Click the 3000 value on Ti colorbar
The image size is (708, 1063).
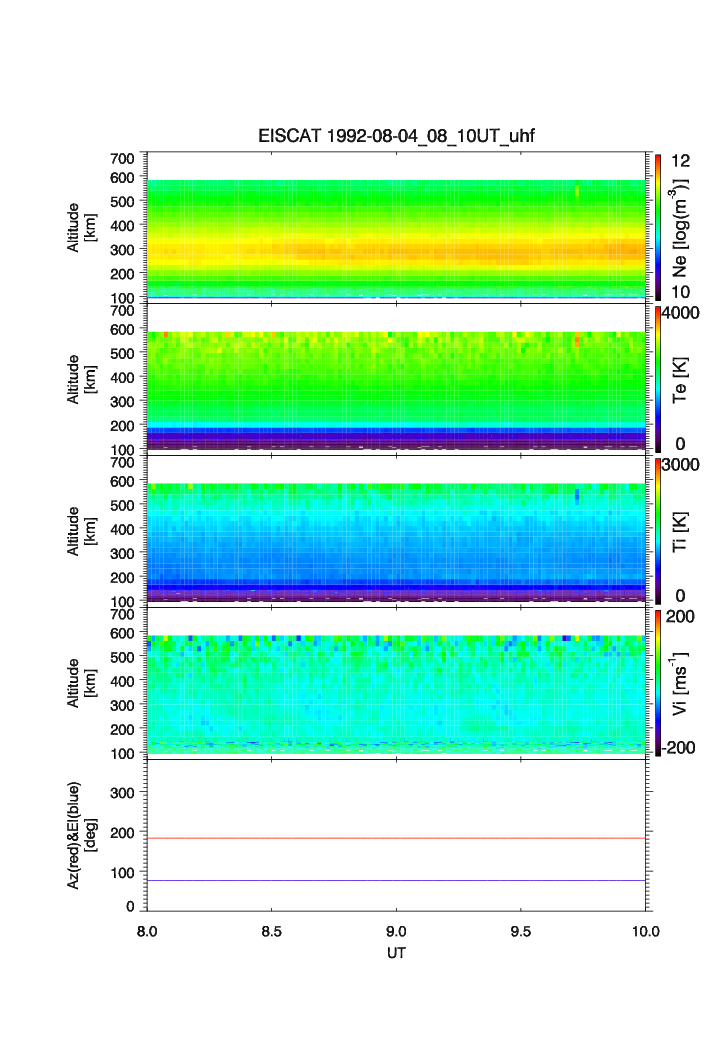[681, 464]
